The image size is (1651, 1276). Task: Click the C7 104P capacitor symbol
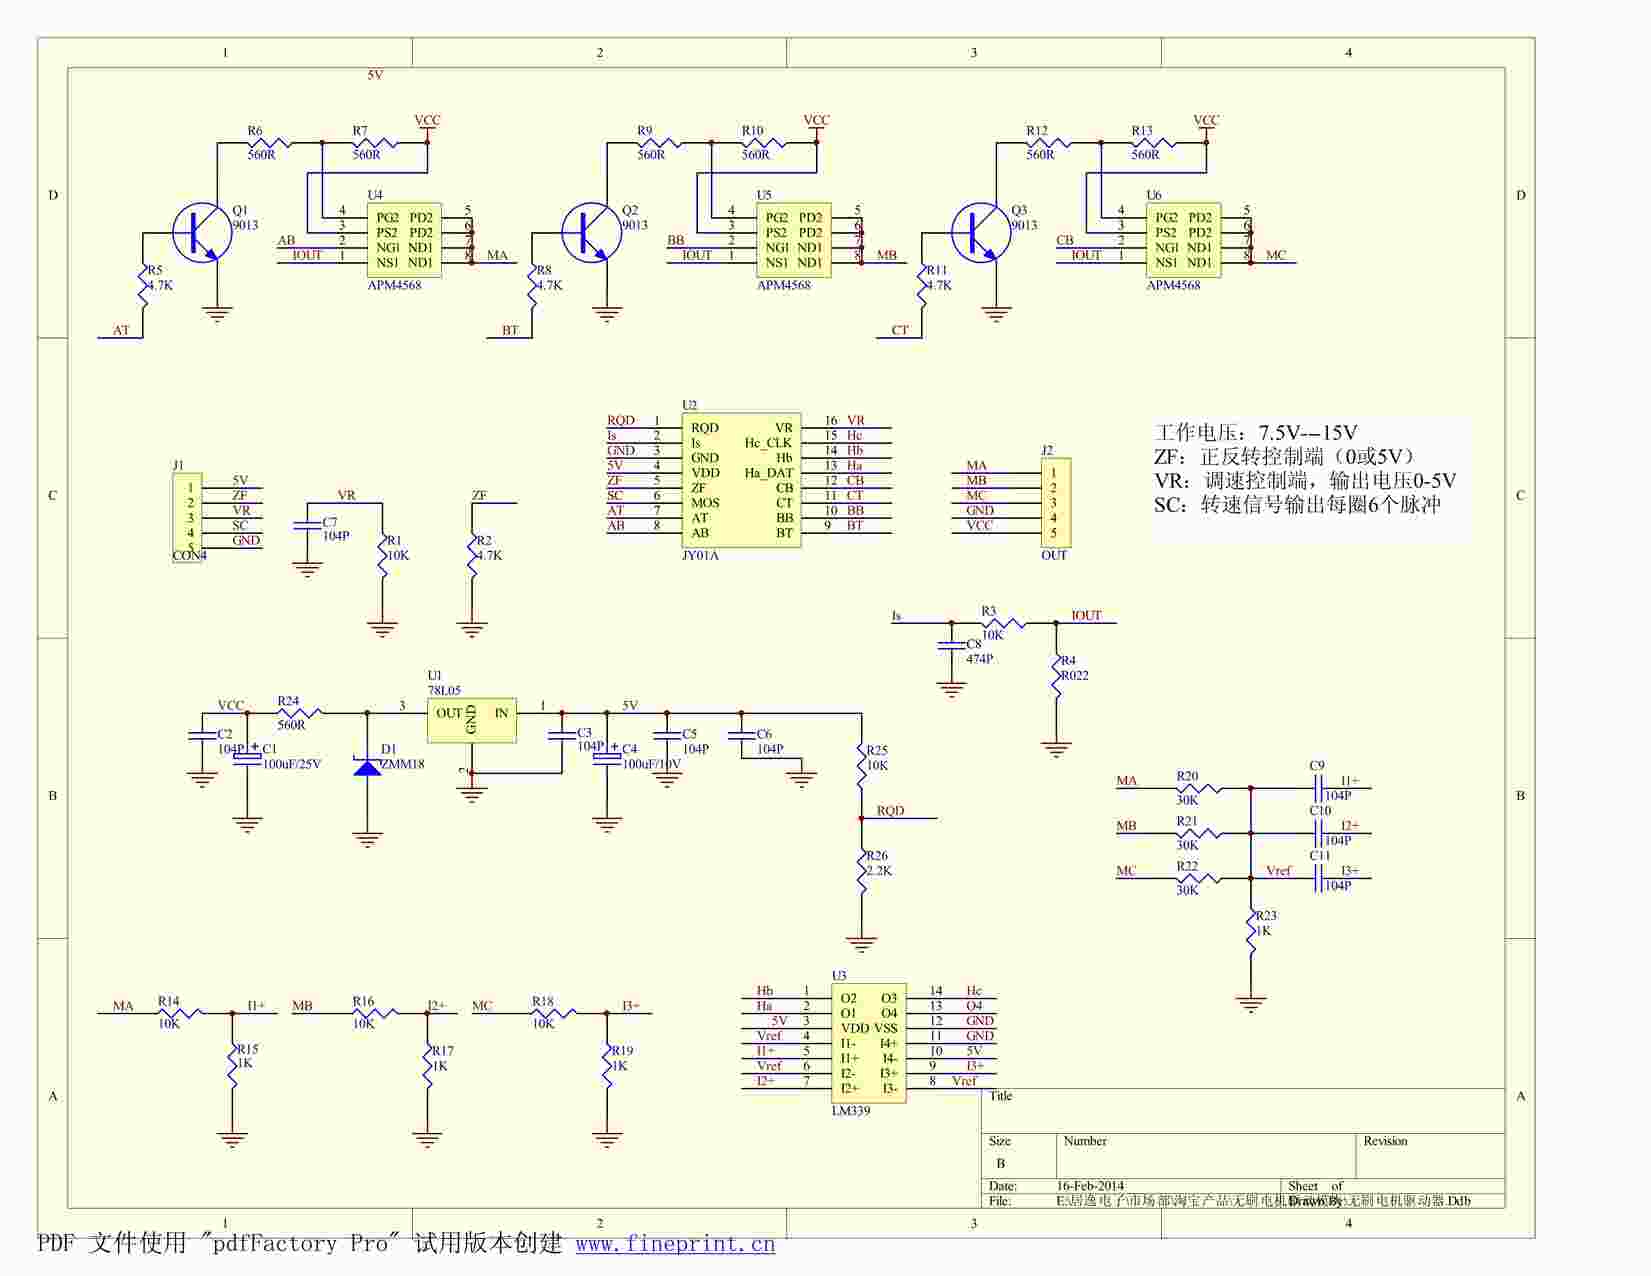(307, 524)
